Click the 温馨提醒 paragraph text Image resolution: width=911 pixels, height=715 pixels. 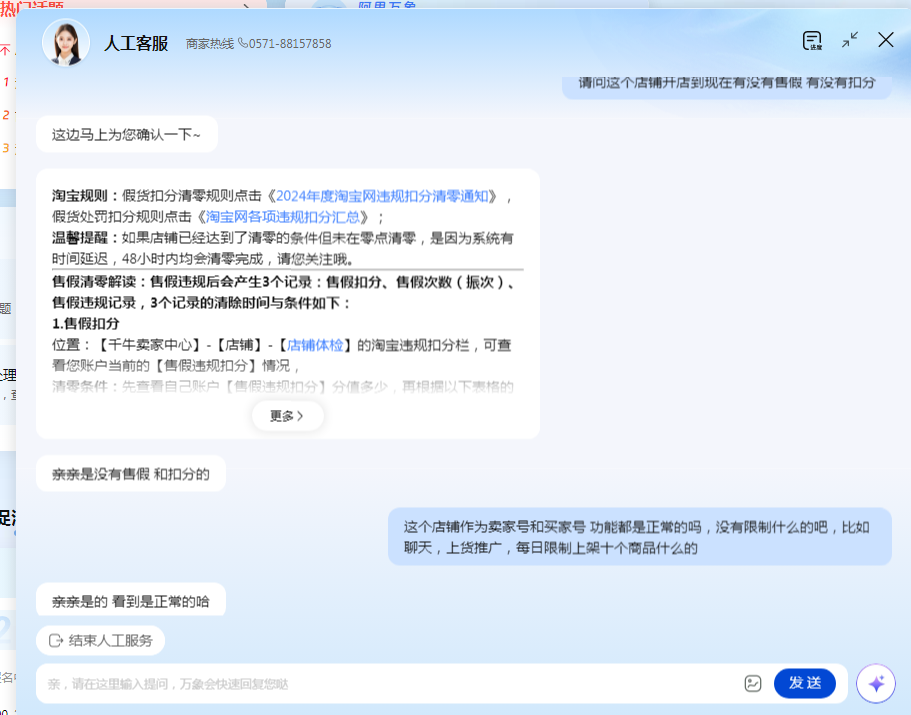[x=283, y=249]
